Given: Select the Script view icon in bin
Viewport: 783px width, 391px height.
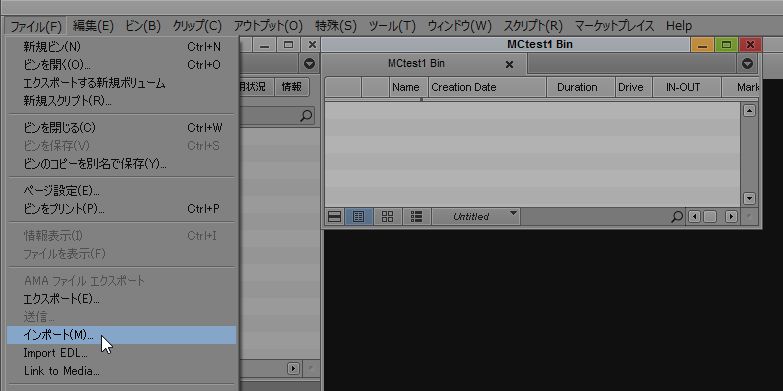Looking at the screenshot, I should tap(416, 216).
